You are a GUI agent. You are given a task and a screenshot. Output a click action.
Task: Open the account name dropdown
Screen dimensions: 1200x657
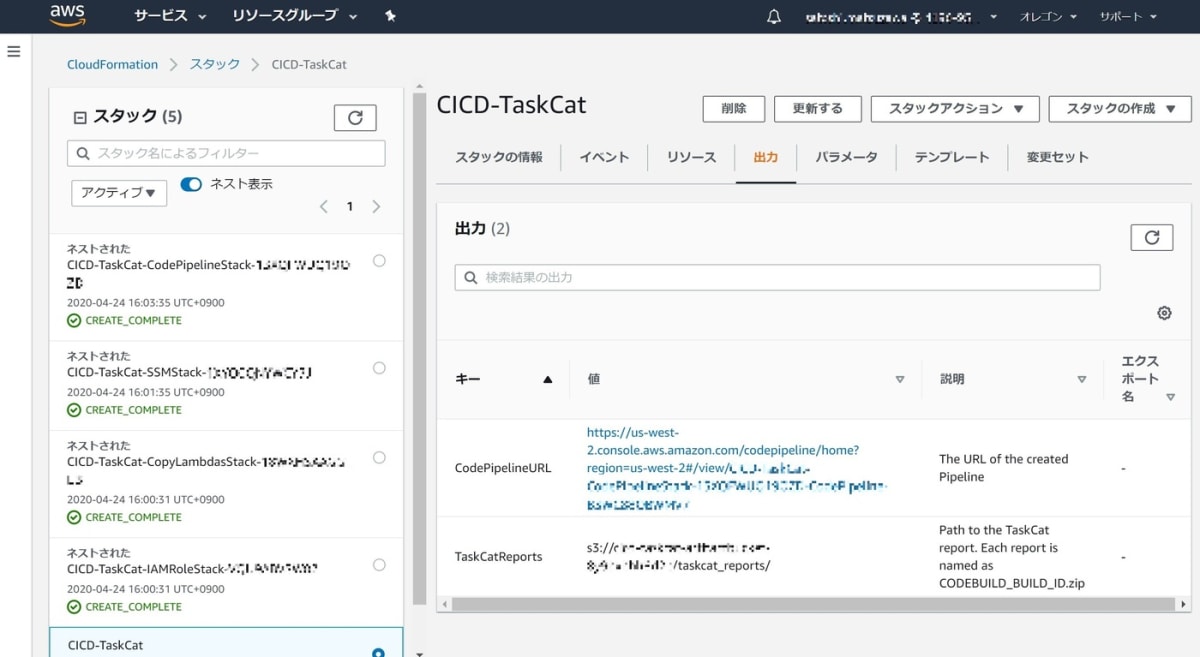point(901,17)
